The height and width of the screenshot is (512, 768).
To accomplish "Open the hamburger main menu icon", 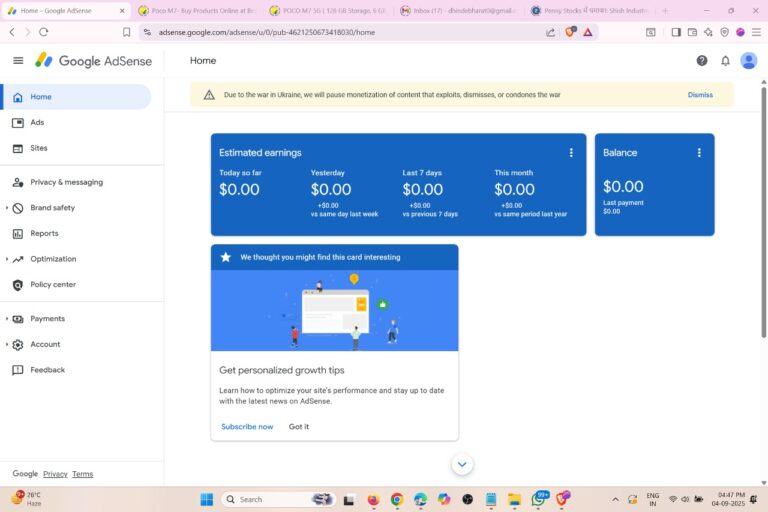I will click(x=18, y=61).
